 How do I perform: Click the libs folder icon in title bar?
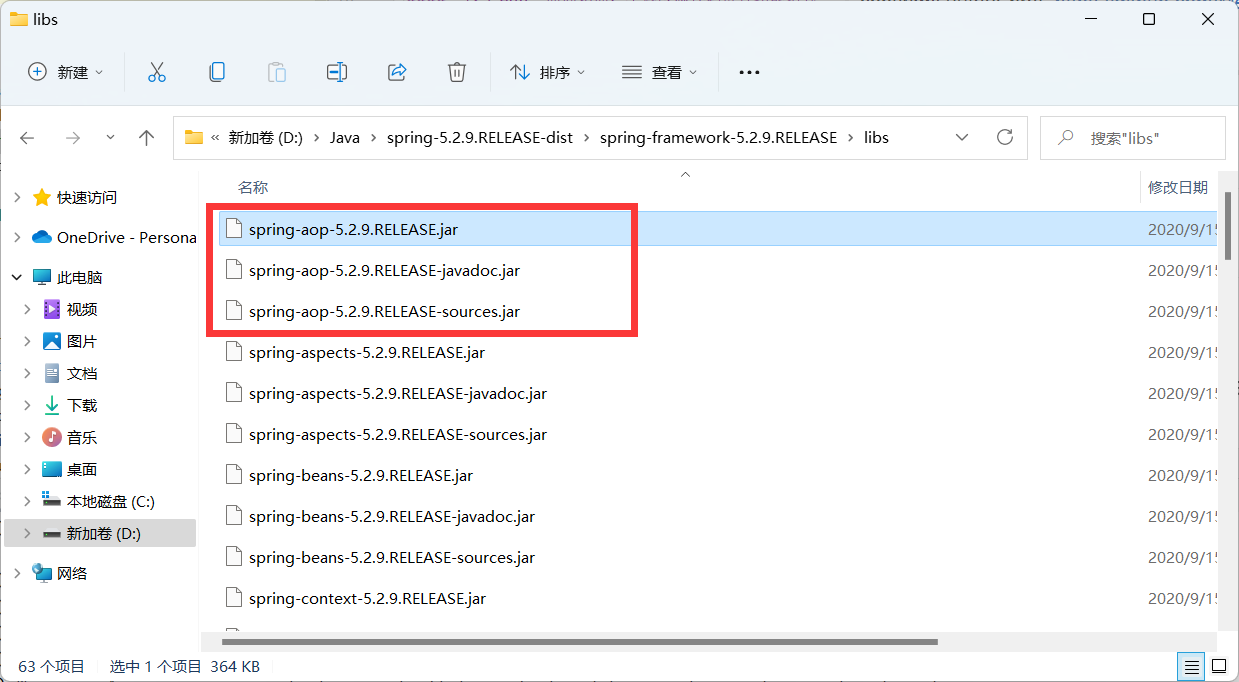pos(18,19)
